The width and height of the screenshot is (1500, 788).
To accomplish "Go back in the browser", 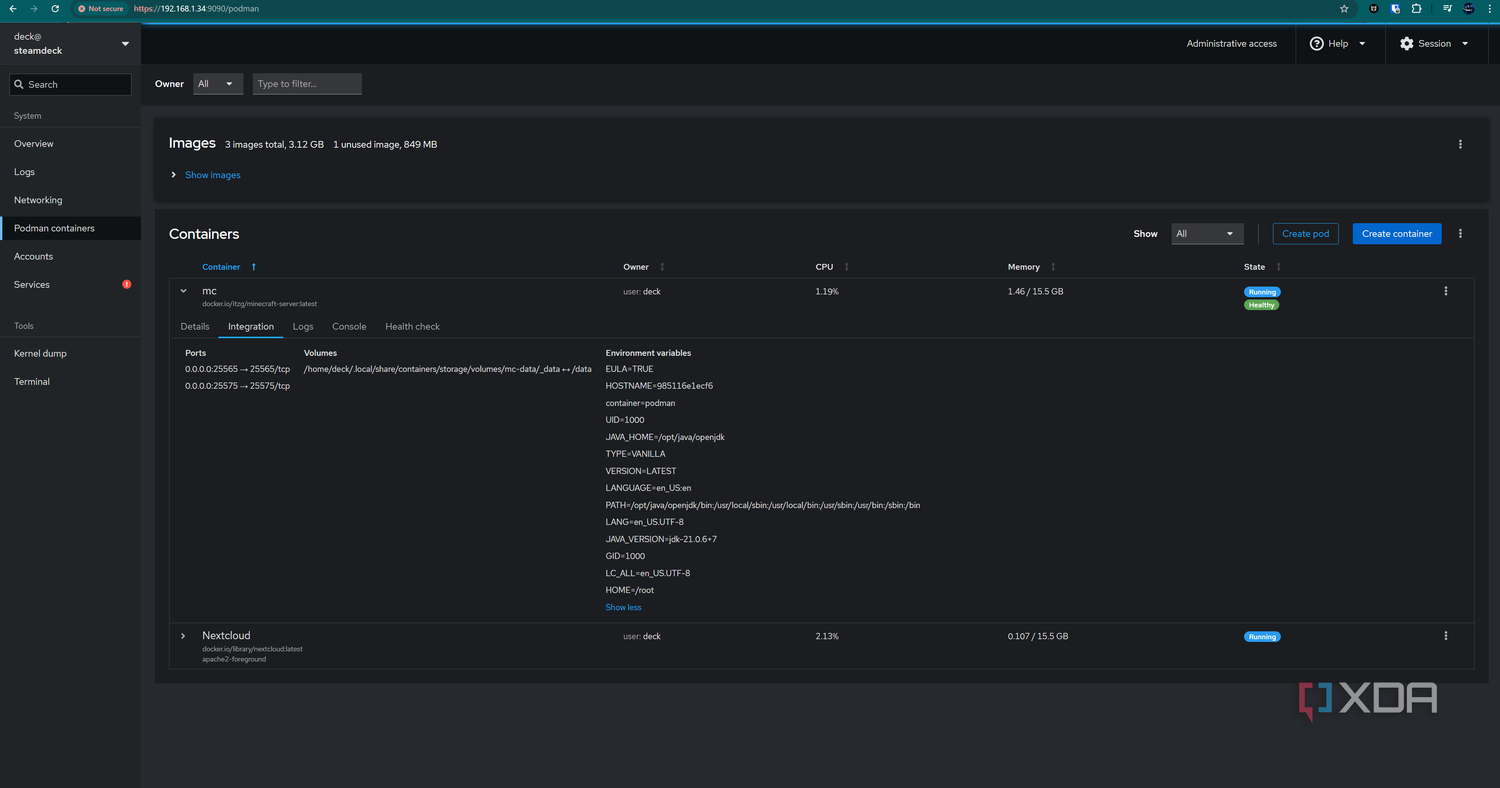I will (13, 8).
